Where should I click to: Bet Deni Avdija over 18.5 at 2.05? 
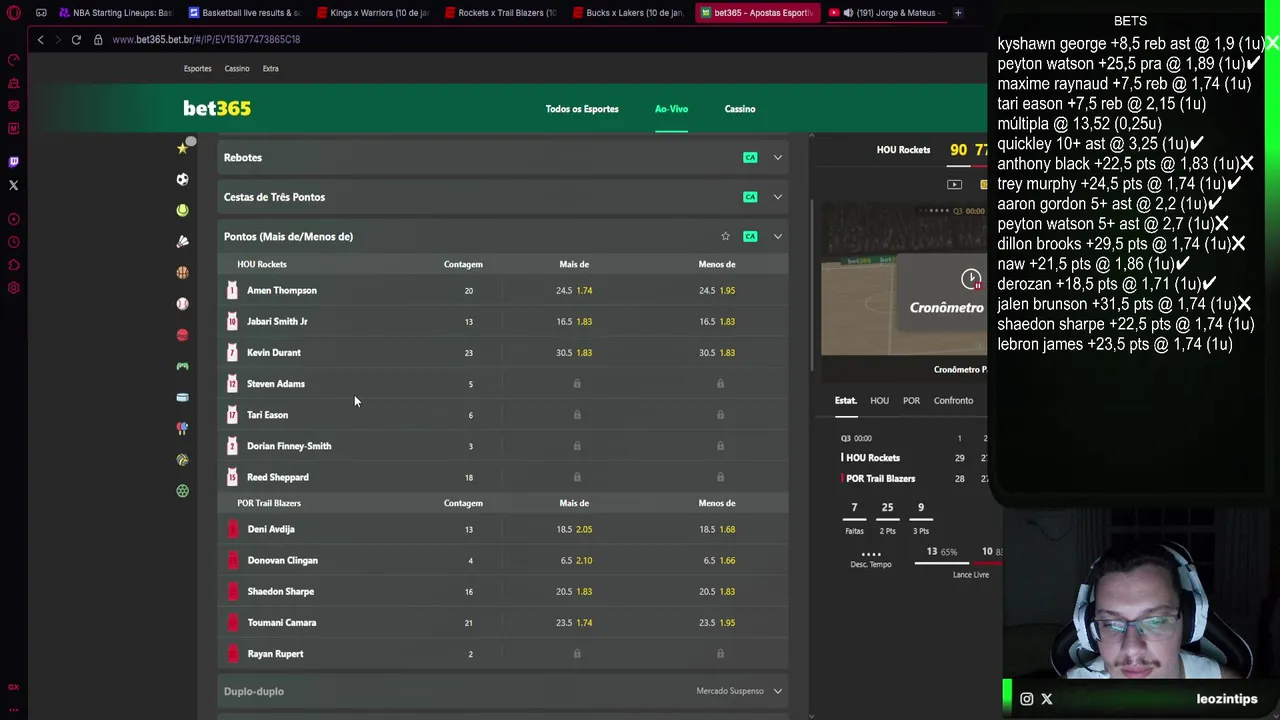point(574,529)
